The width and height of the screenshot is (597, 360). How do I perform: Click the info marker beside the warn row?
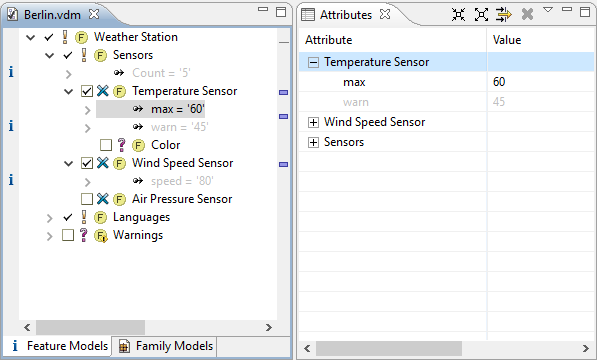tap(11, 126)
